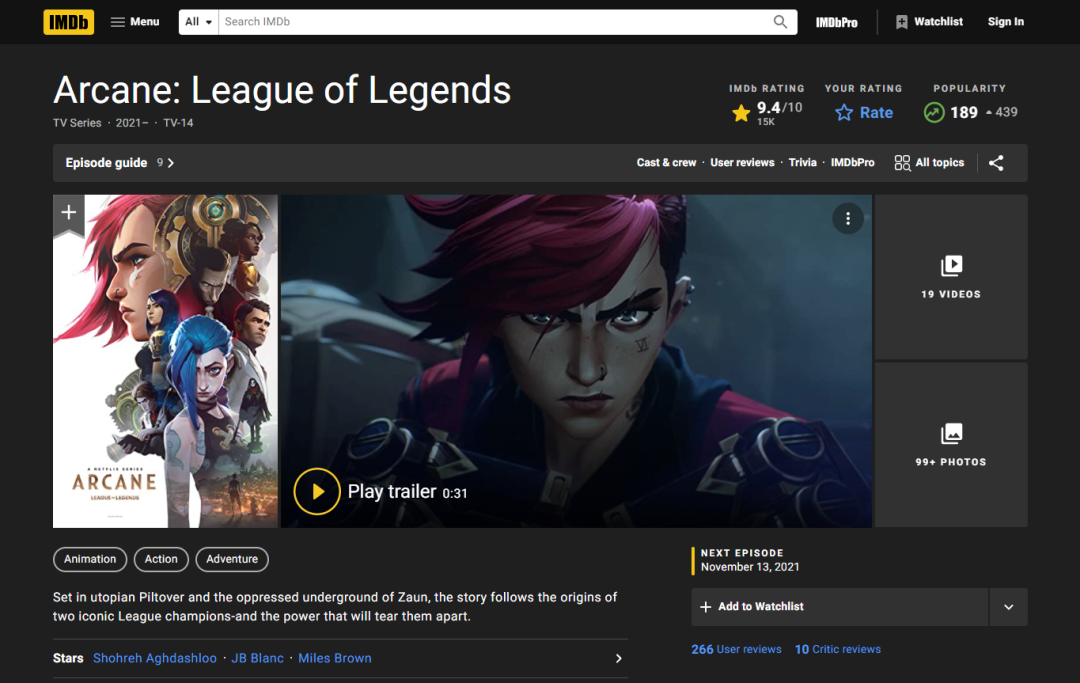Open Shohreh Aghdashloo's page

click(155, 658)
